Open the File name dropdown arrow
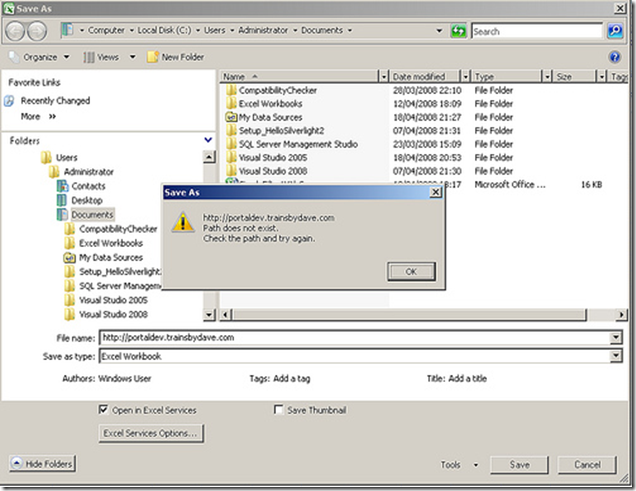 click(x=616, y=338)
